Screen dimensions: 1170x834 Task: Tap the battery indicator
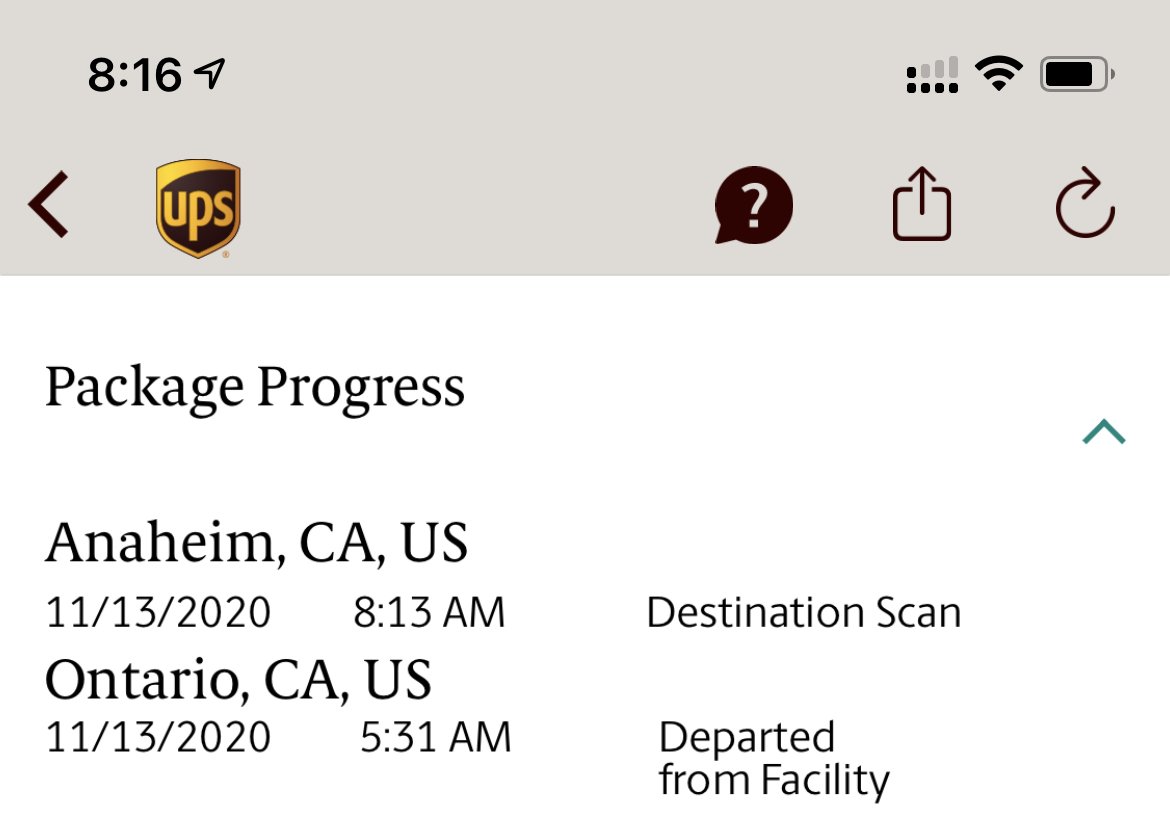point(1077,74)
